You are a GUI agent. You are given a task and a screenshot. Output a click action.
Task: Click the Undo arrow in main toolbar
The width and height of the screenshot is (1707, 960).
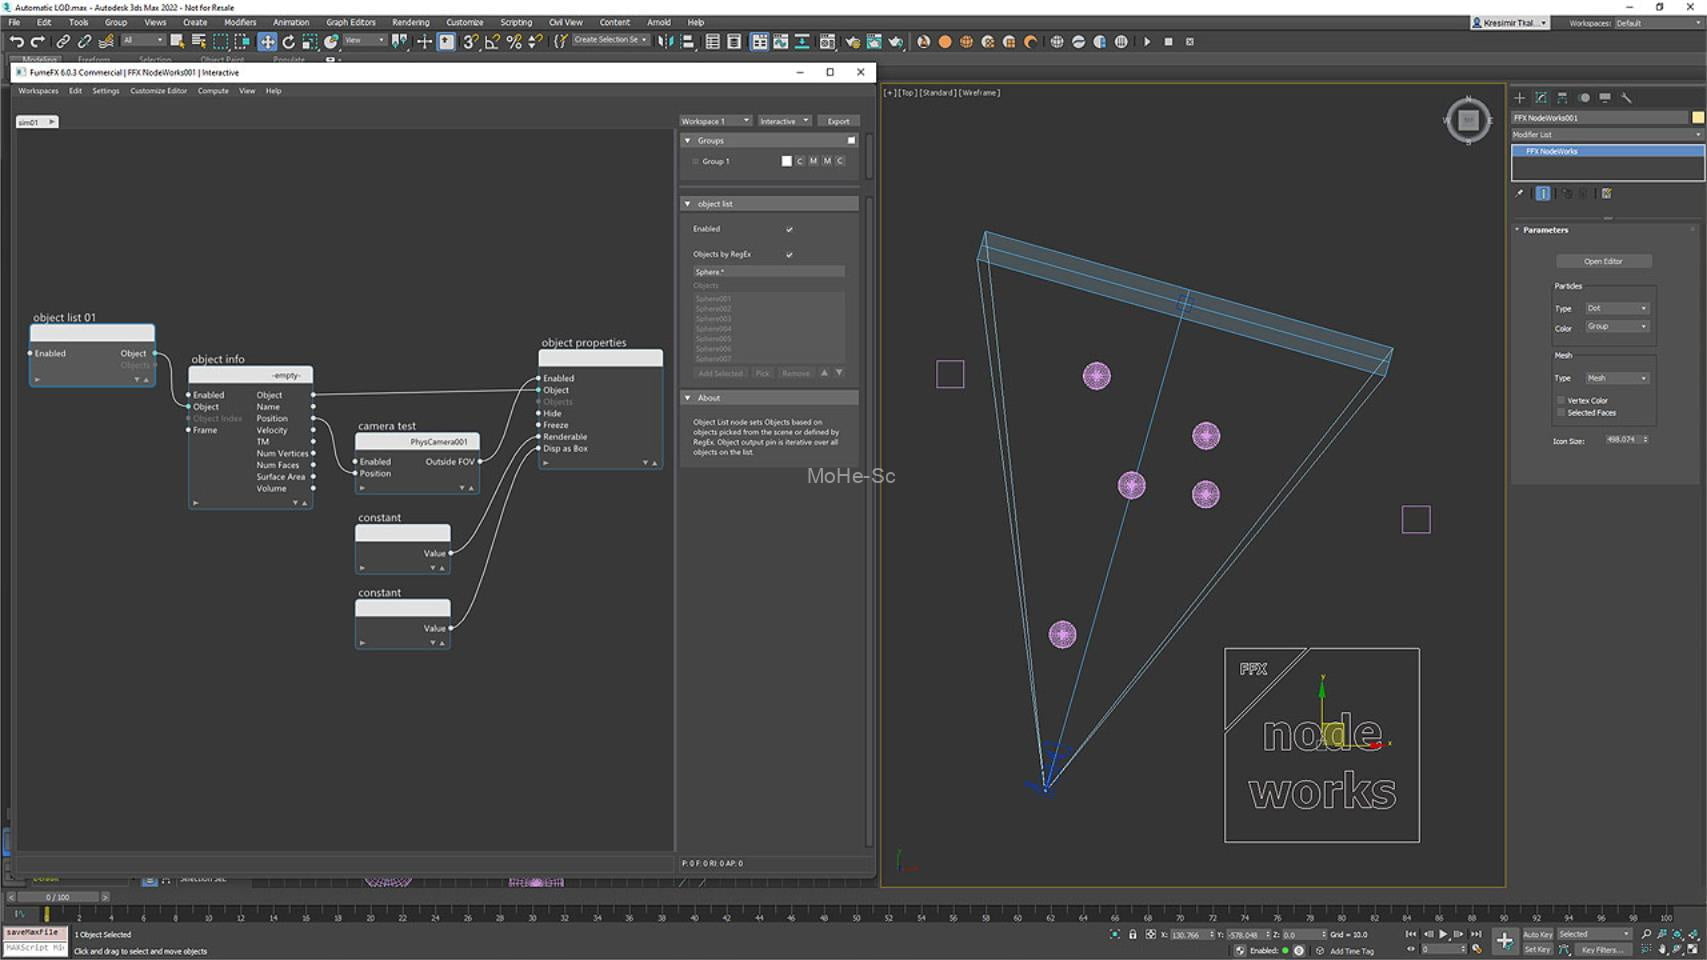(16, 41)
